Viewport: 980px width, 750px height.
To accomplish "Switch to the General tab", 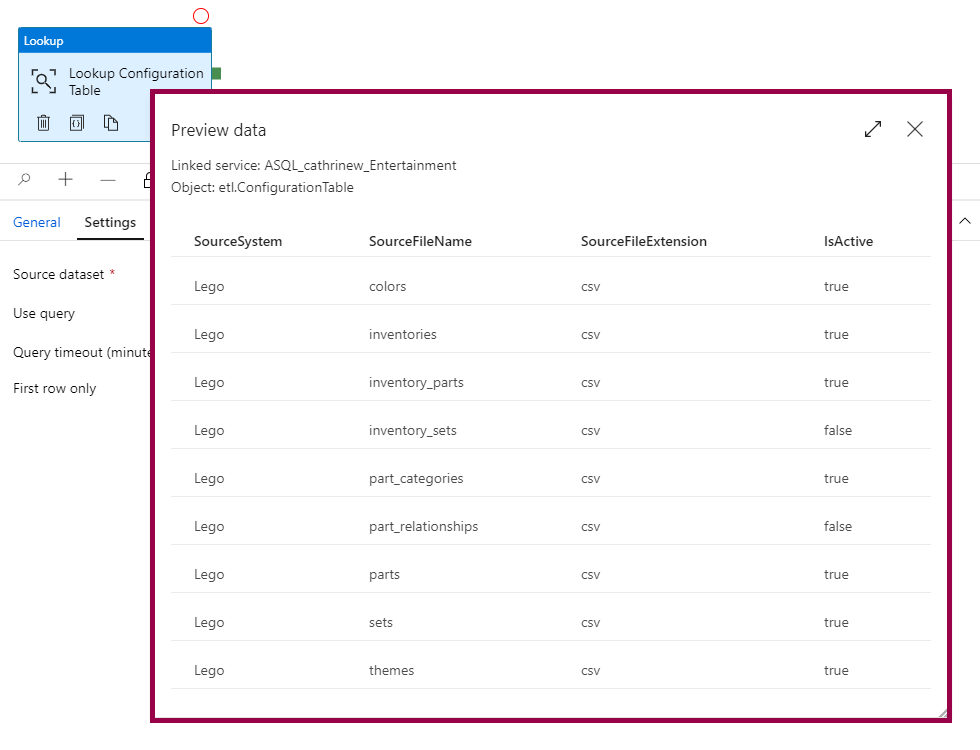I will point(37,222).
